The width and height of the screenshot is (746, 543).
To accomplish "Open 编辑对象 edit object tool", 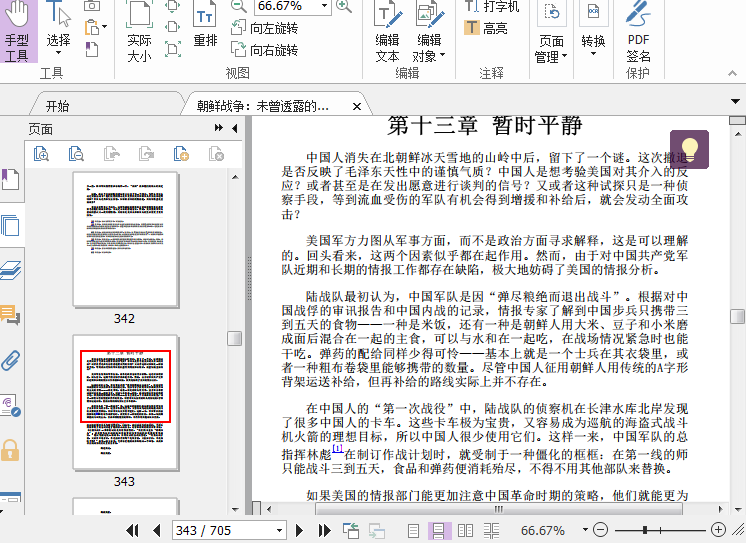I will point(429,31).
